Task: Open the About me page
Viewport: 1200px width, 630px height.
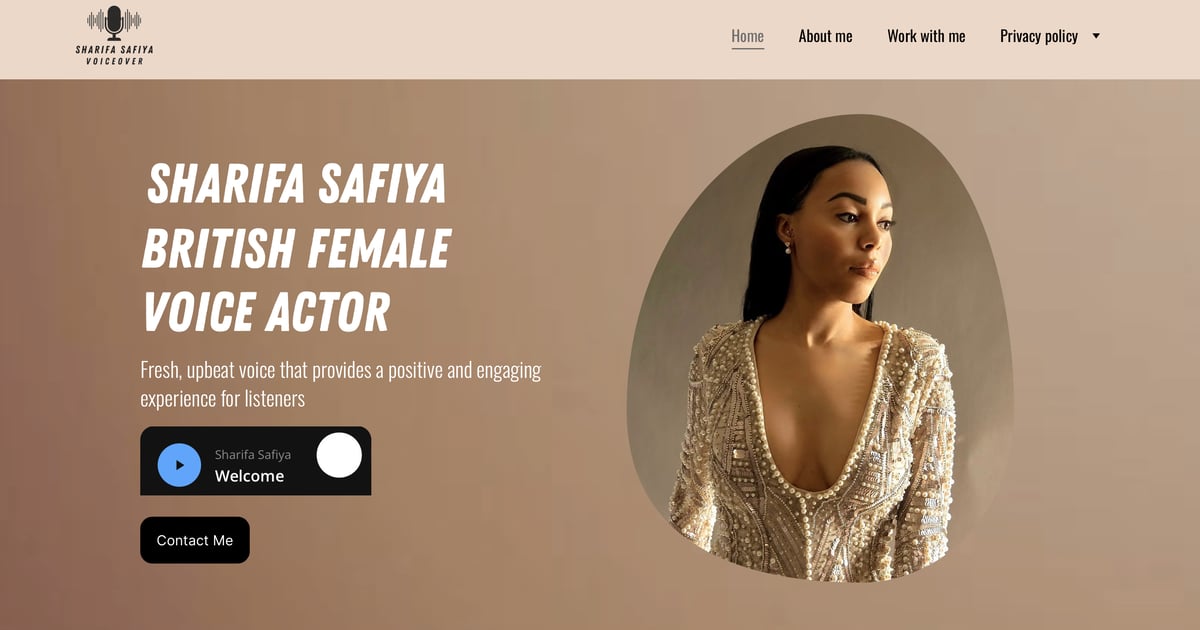Action: 825,36
